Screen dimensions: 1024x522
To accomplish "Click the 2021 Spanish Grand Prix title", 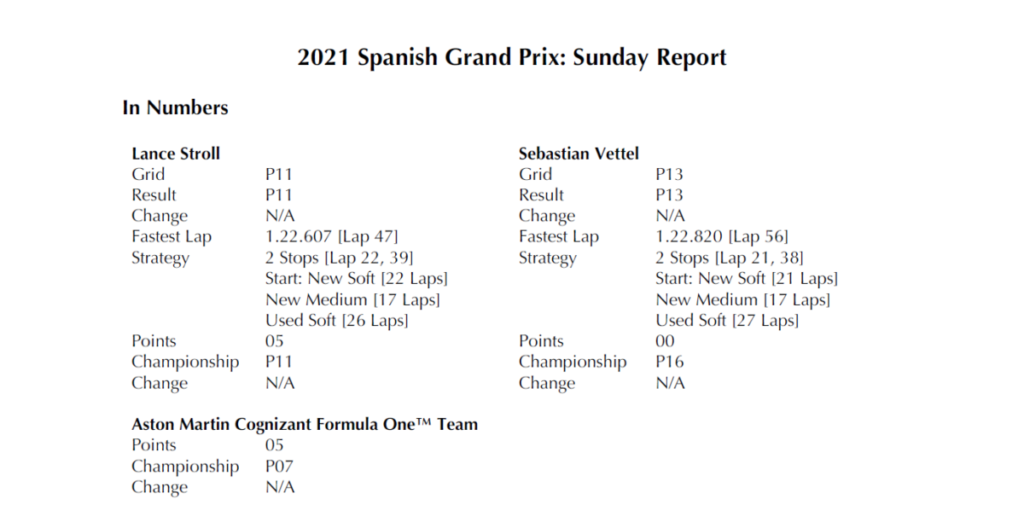I will pos(511,57).
